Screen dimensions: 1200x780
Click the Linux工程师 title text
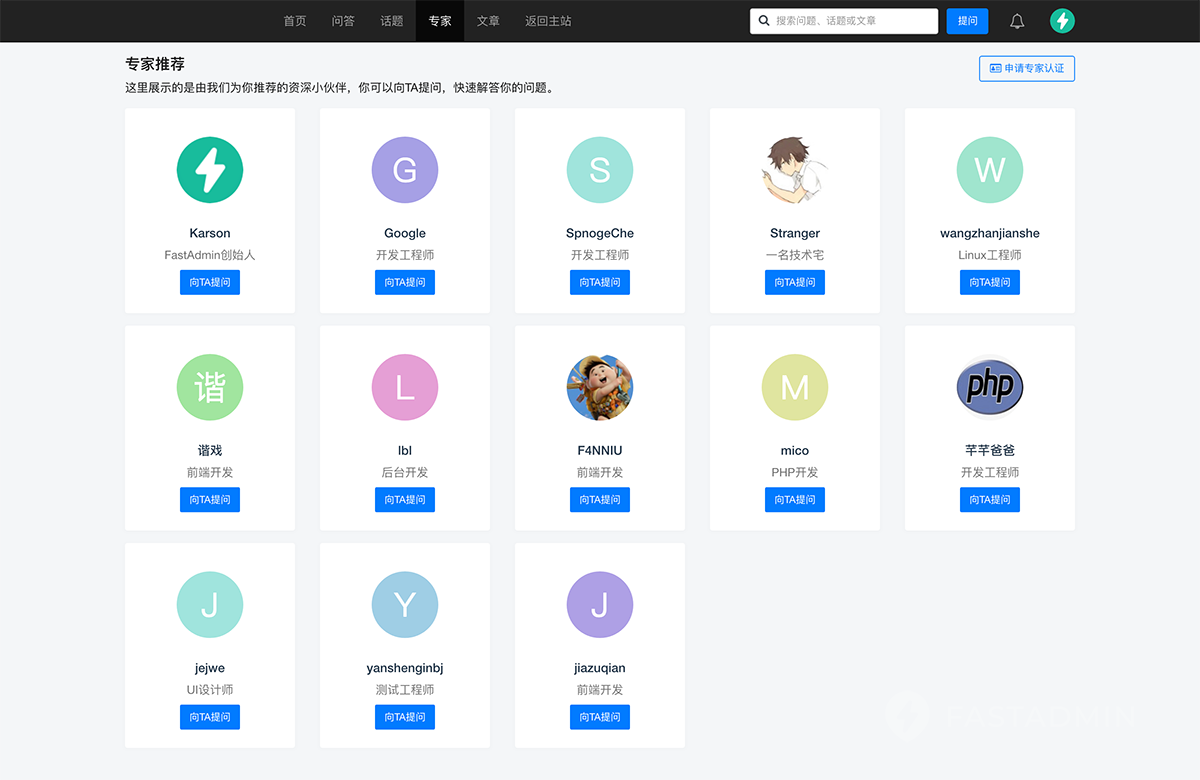click(990, 255)
